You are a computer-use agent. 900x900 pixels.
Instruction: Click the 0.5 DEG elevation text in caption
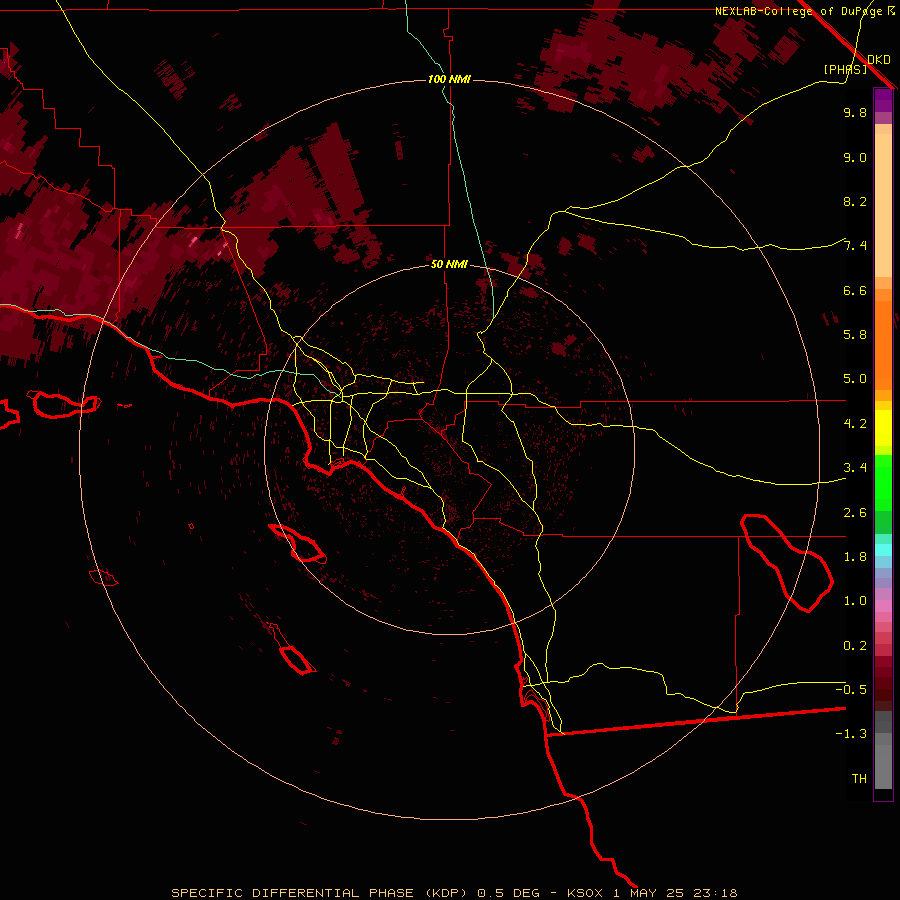coord(508,893)
